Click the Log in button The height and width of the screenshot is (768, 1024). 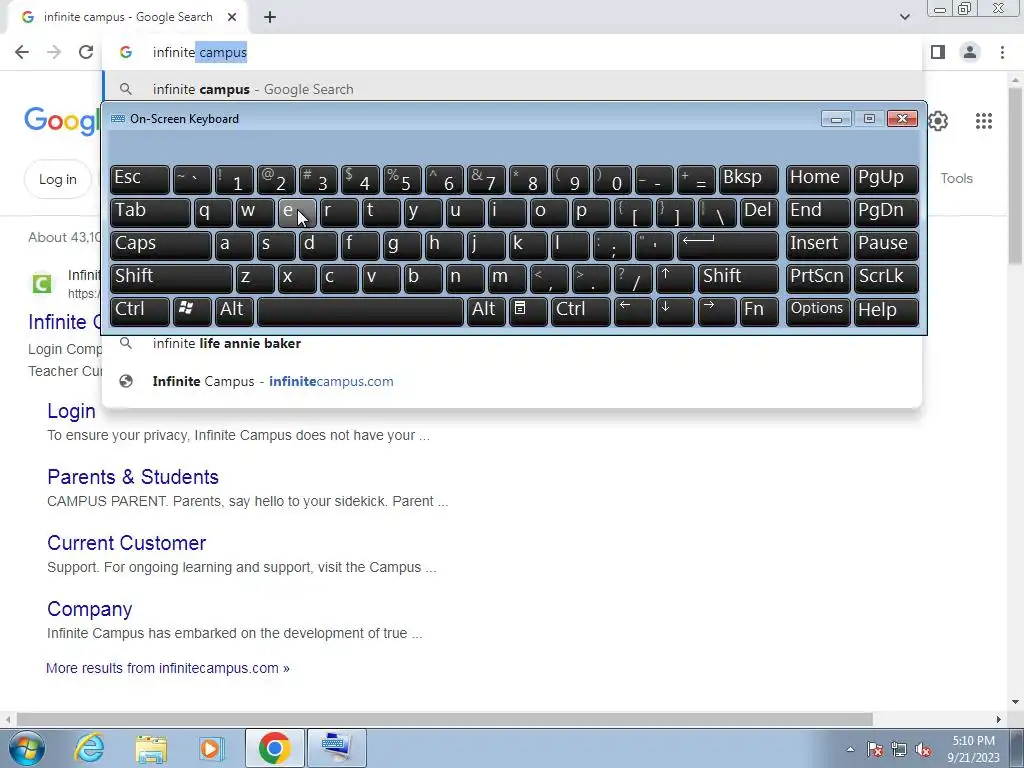57,179
